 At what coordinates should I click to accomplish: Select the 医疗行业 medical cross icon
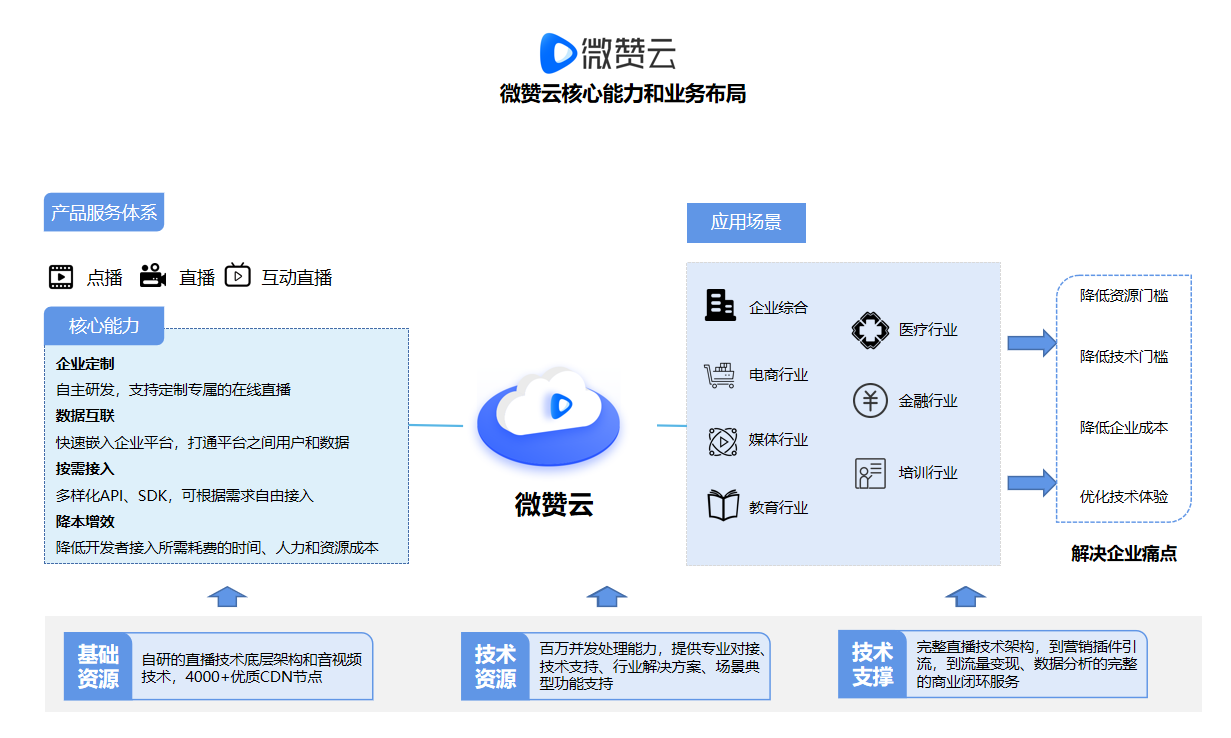[870, 330]
